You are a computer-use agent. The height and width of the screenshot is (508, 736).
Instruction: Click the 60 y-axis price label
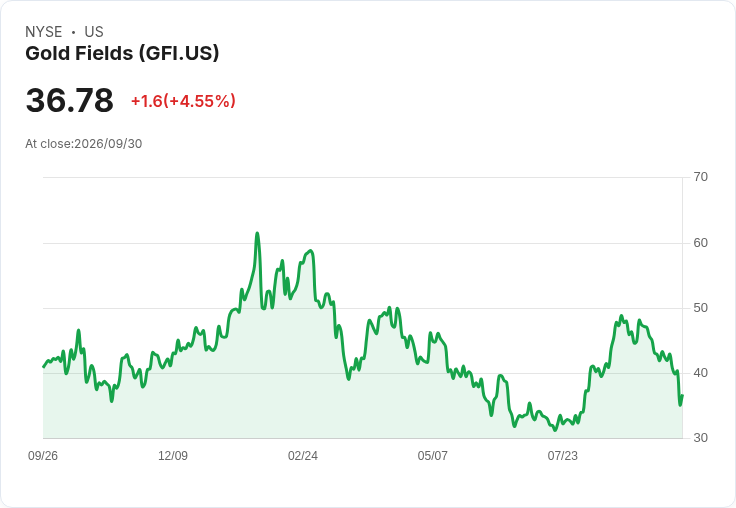pos(700,243)
